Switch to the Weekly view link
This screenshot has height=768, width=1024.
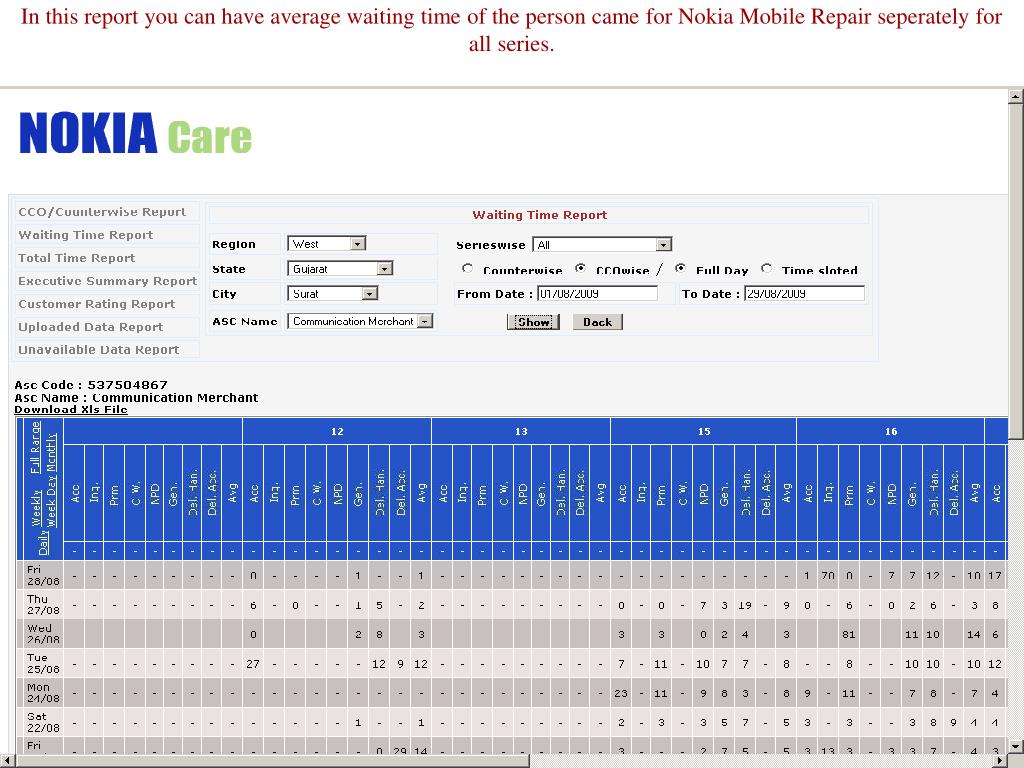[x=37, y=508]
